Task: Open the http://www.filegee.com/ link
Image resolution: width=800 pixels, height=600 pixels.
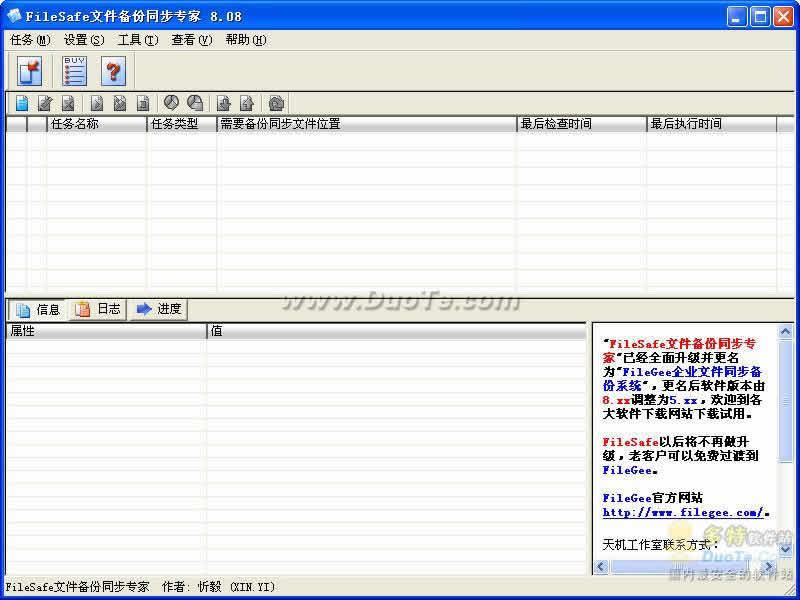Action: (683, 512)
